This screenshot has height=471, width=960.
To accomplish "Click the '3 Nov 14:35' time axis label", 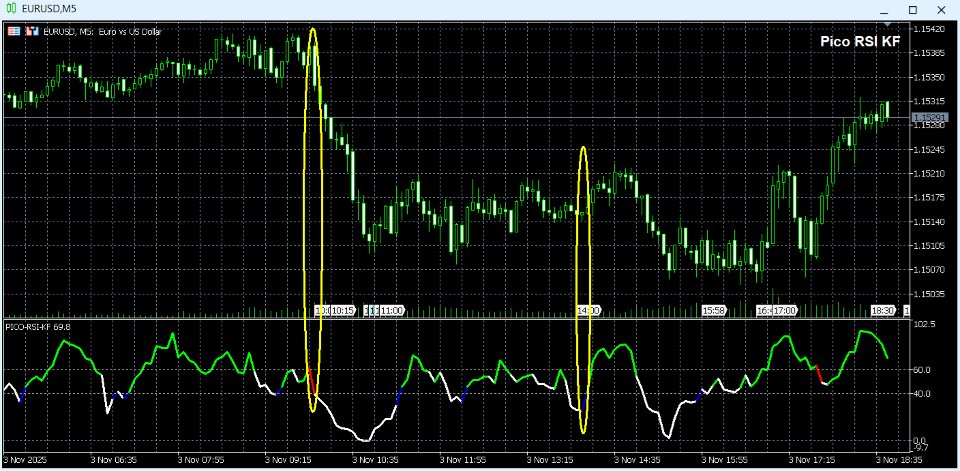I will 639,459.
